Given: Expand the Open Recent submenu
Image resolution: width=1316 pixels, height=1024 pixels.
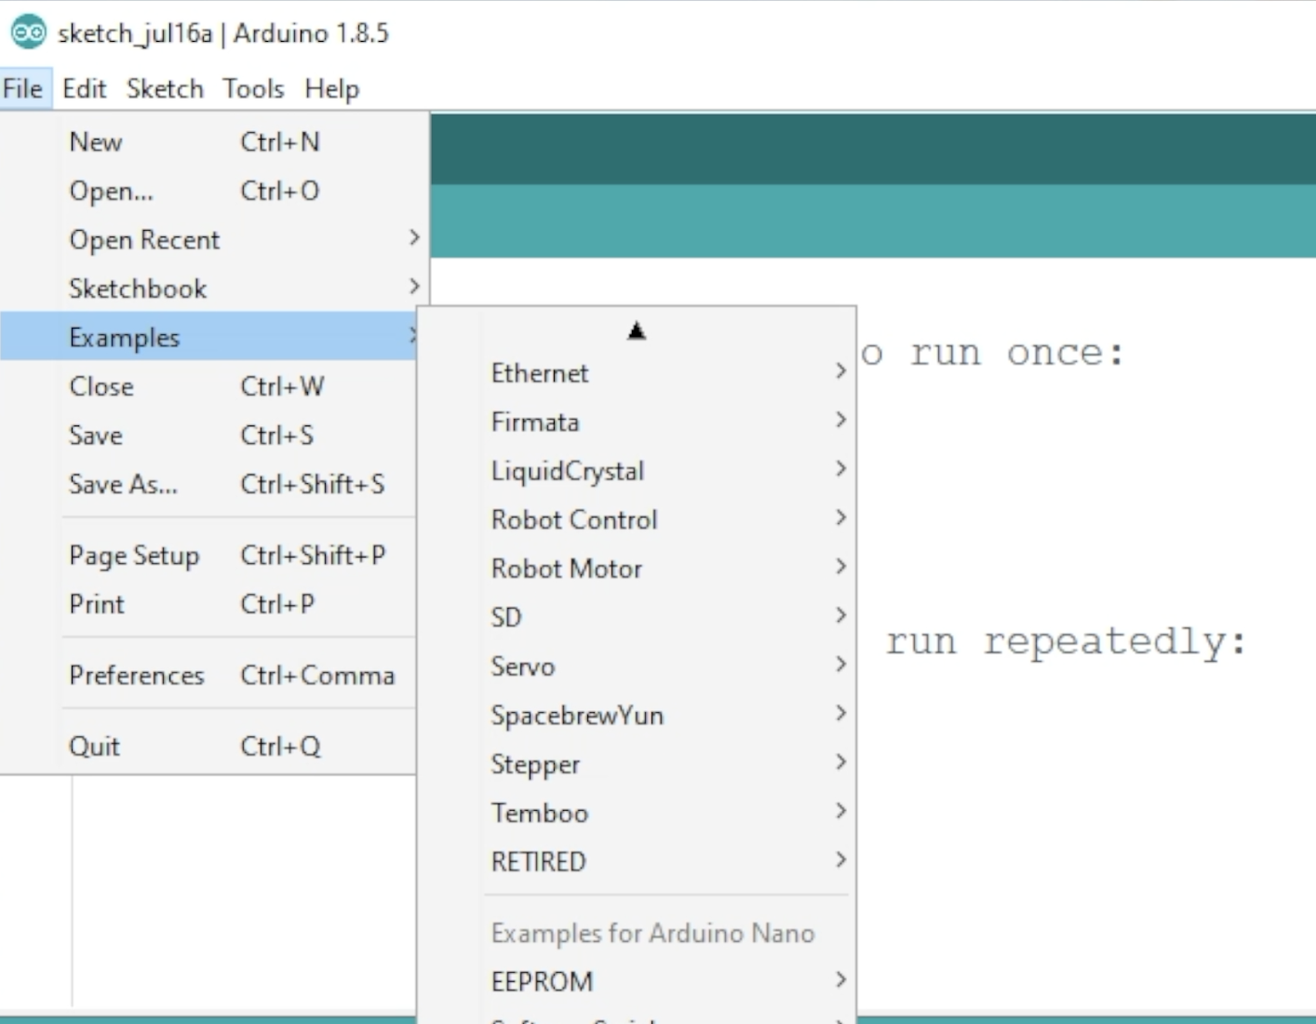Looking at the screenshot, I should coord(145,240).
